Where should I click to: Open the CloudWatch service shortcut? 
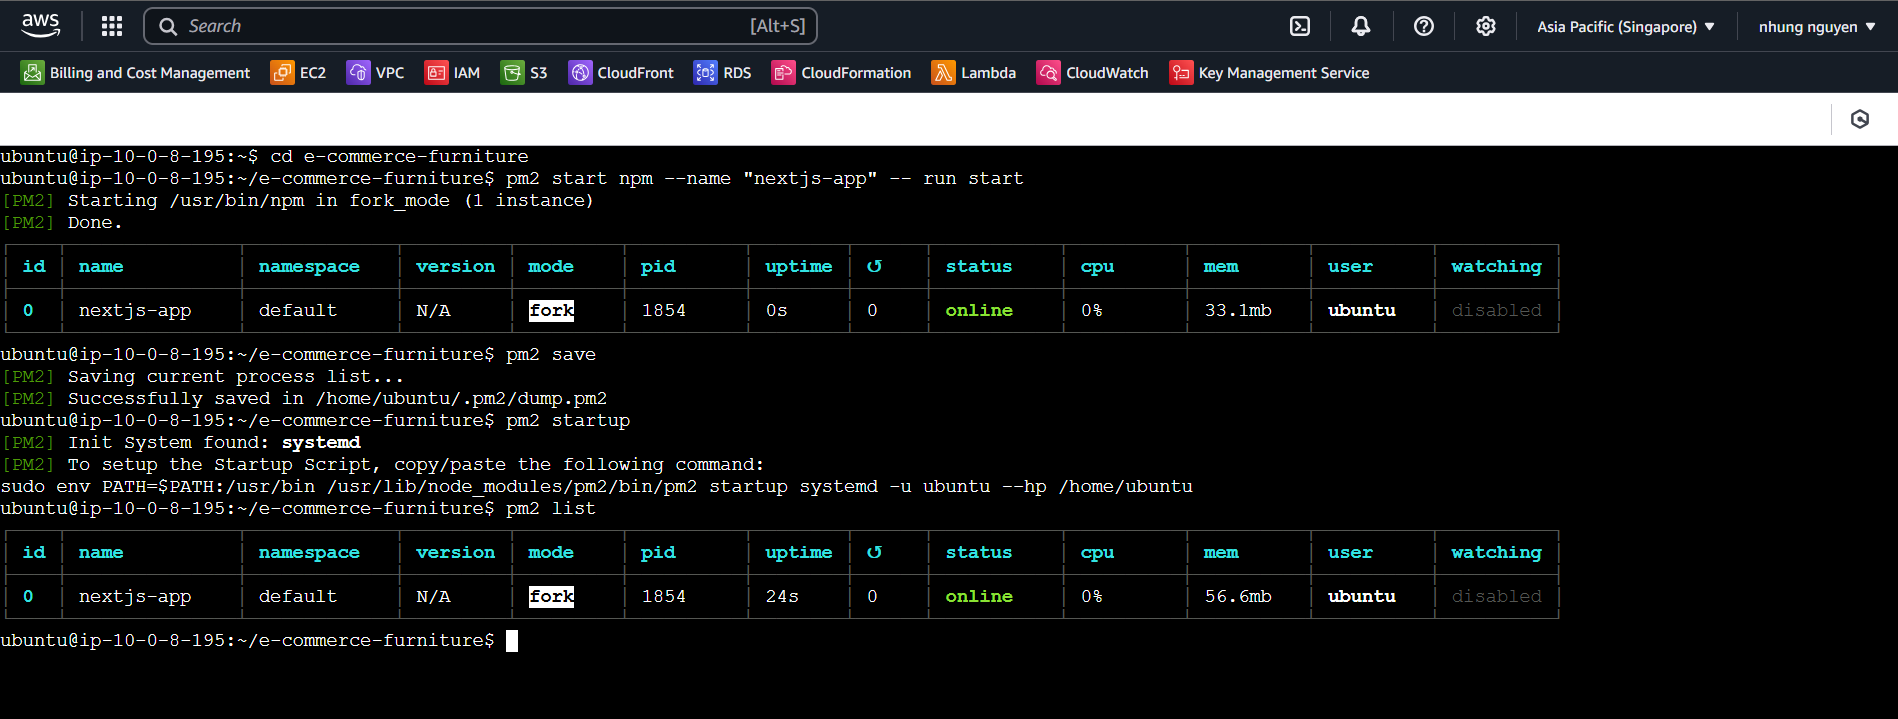pos(1092,73)
